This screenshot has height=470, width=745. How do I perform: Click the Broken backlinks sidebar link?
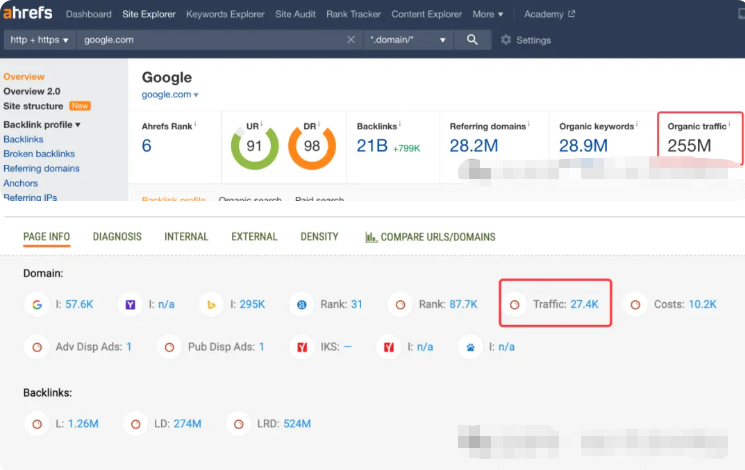[x=39, y=154]
